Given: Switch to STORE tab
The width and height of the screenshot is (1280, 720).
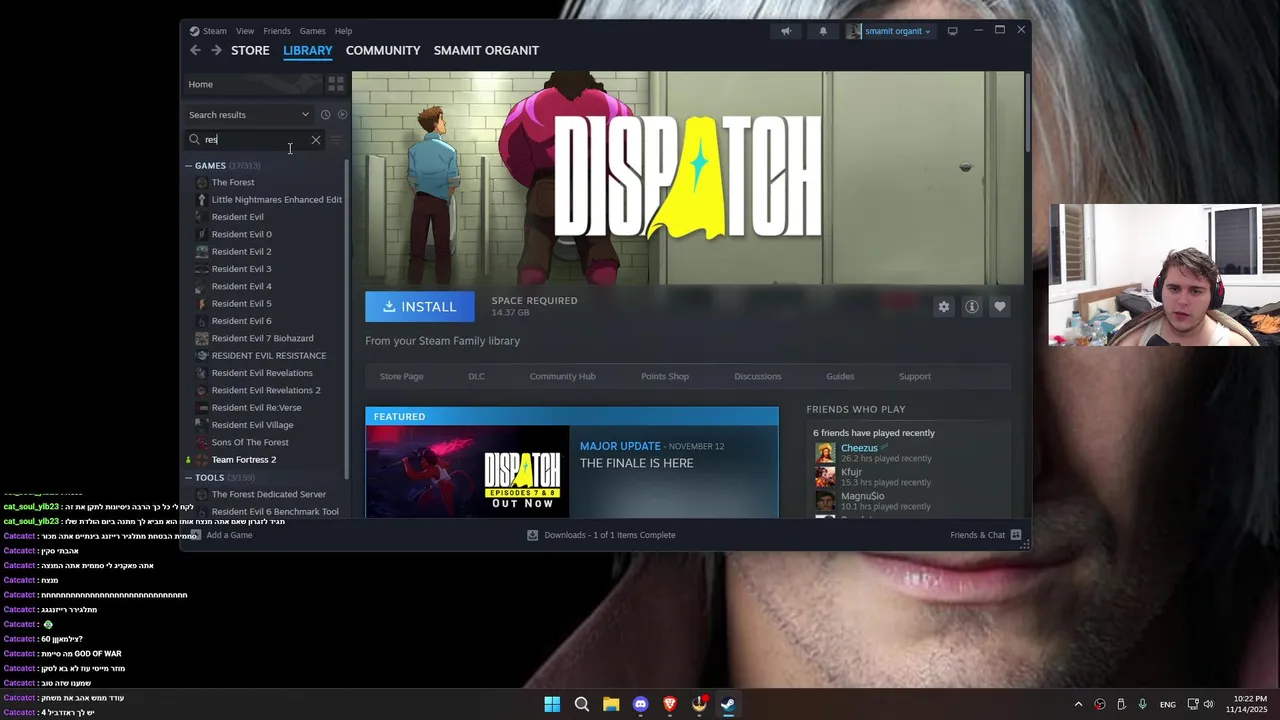Looking at the screenshot, I should click(250, 50).
